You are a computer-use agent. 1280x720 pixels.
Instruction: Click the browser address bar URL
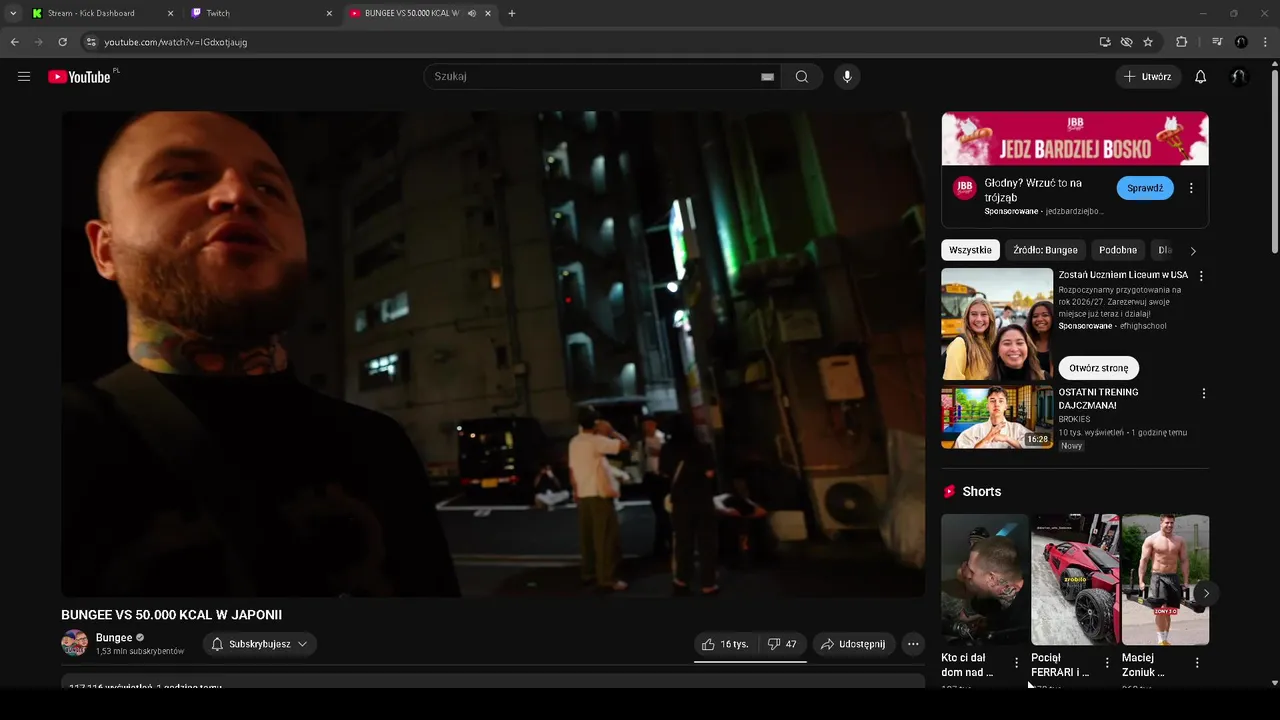point(176,42)
